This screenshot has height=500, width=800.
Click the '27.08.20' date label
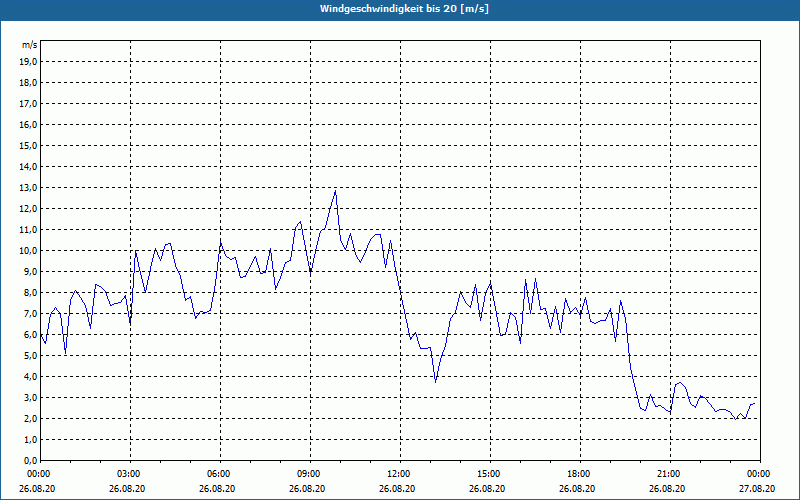[x=757, y=488]
